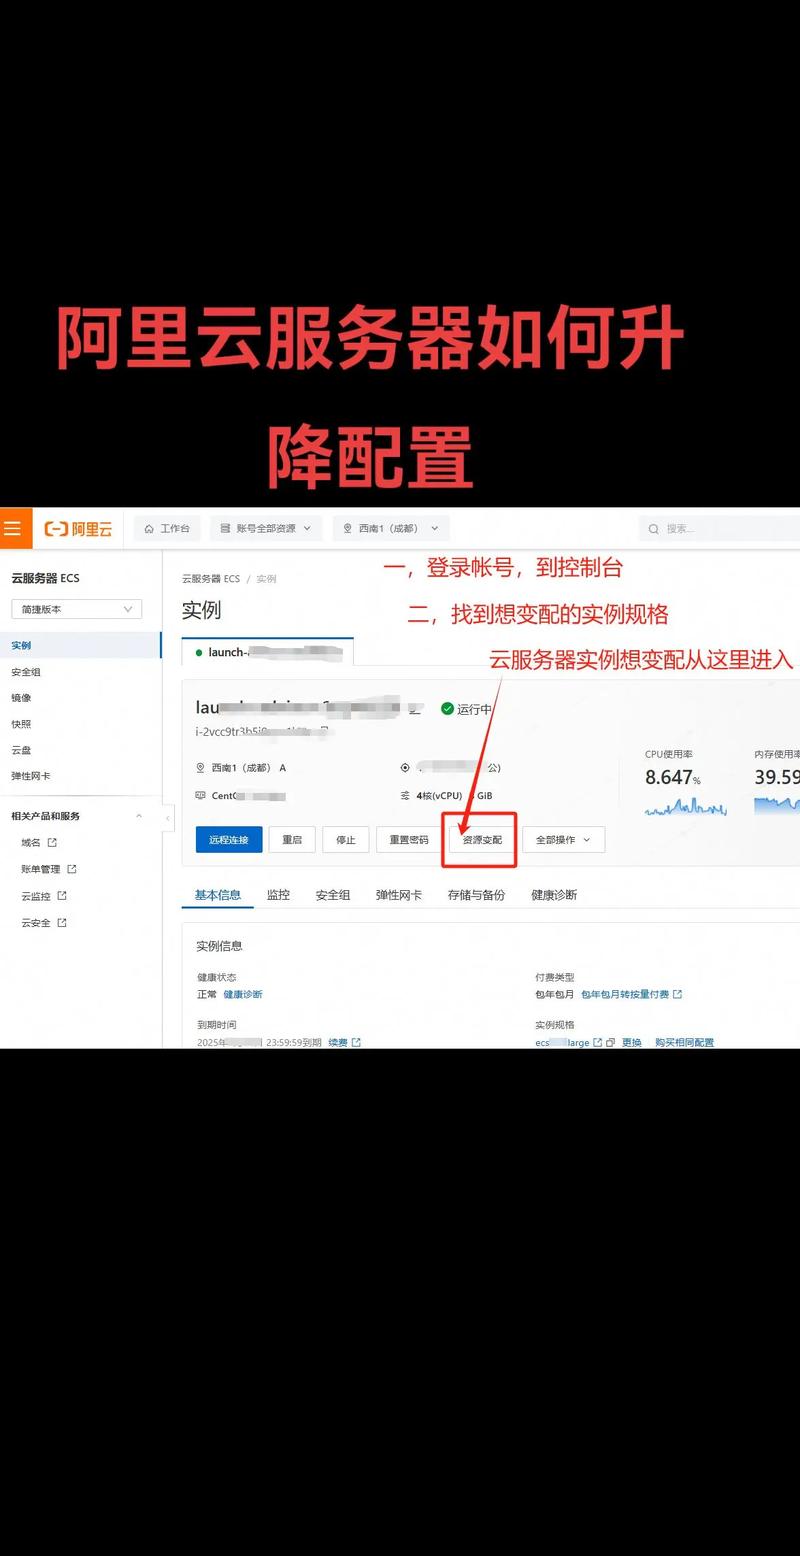Click the 远程连接 button

(229, 839)
